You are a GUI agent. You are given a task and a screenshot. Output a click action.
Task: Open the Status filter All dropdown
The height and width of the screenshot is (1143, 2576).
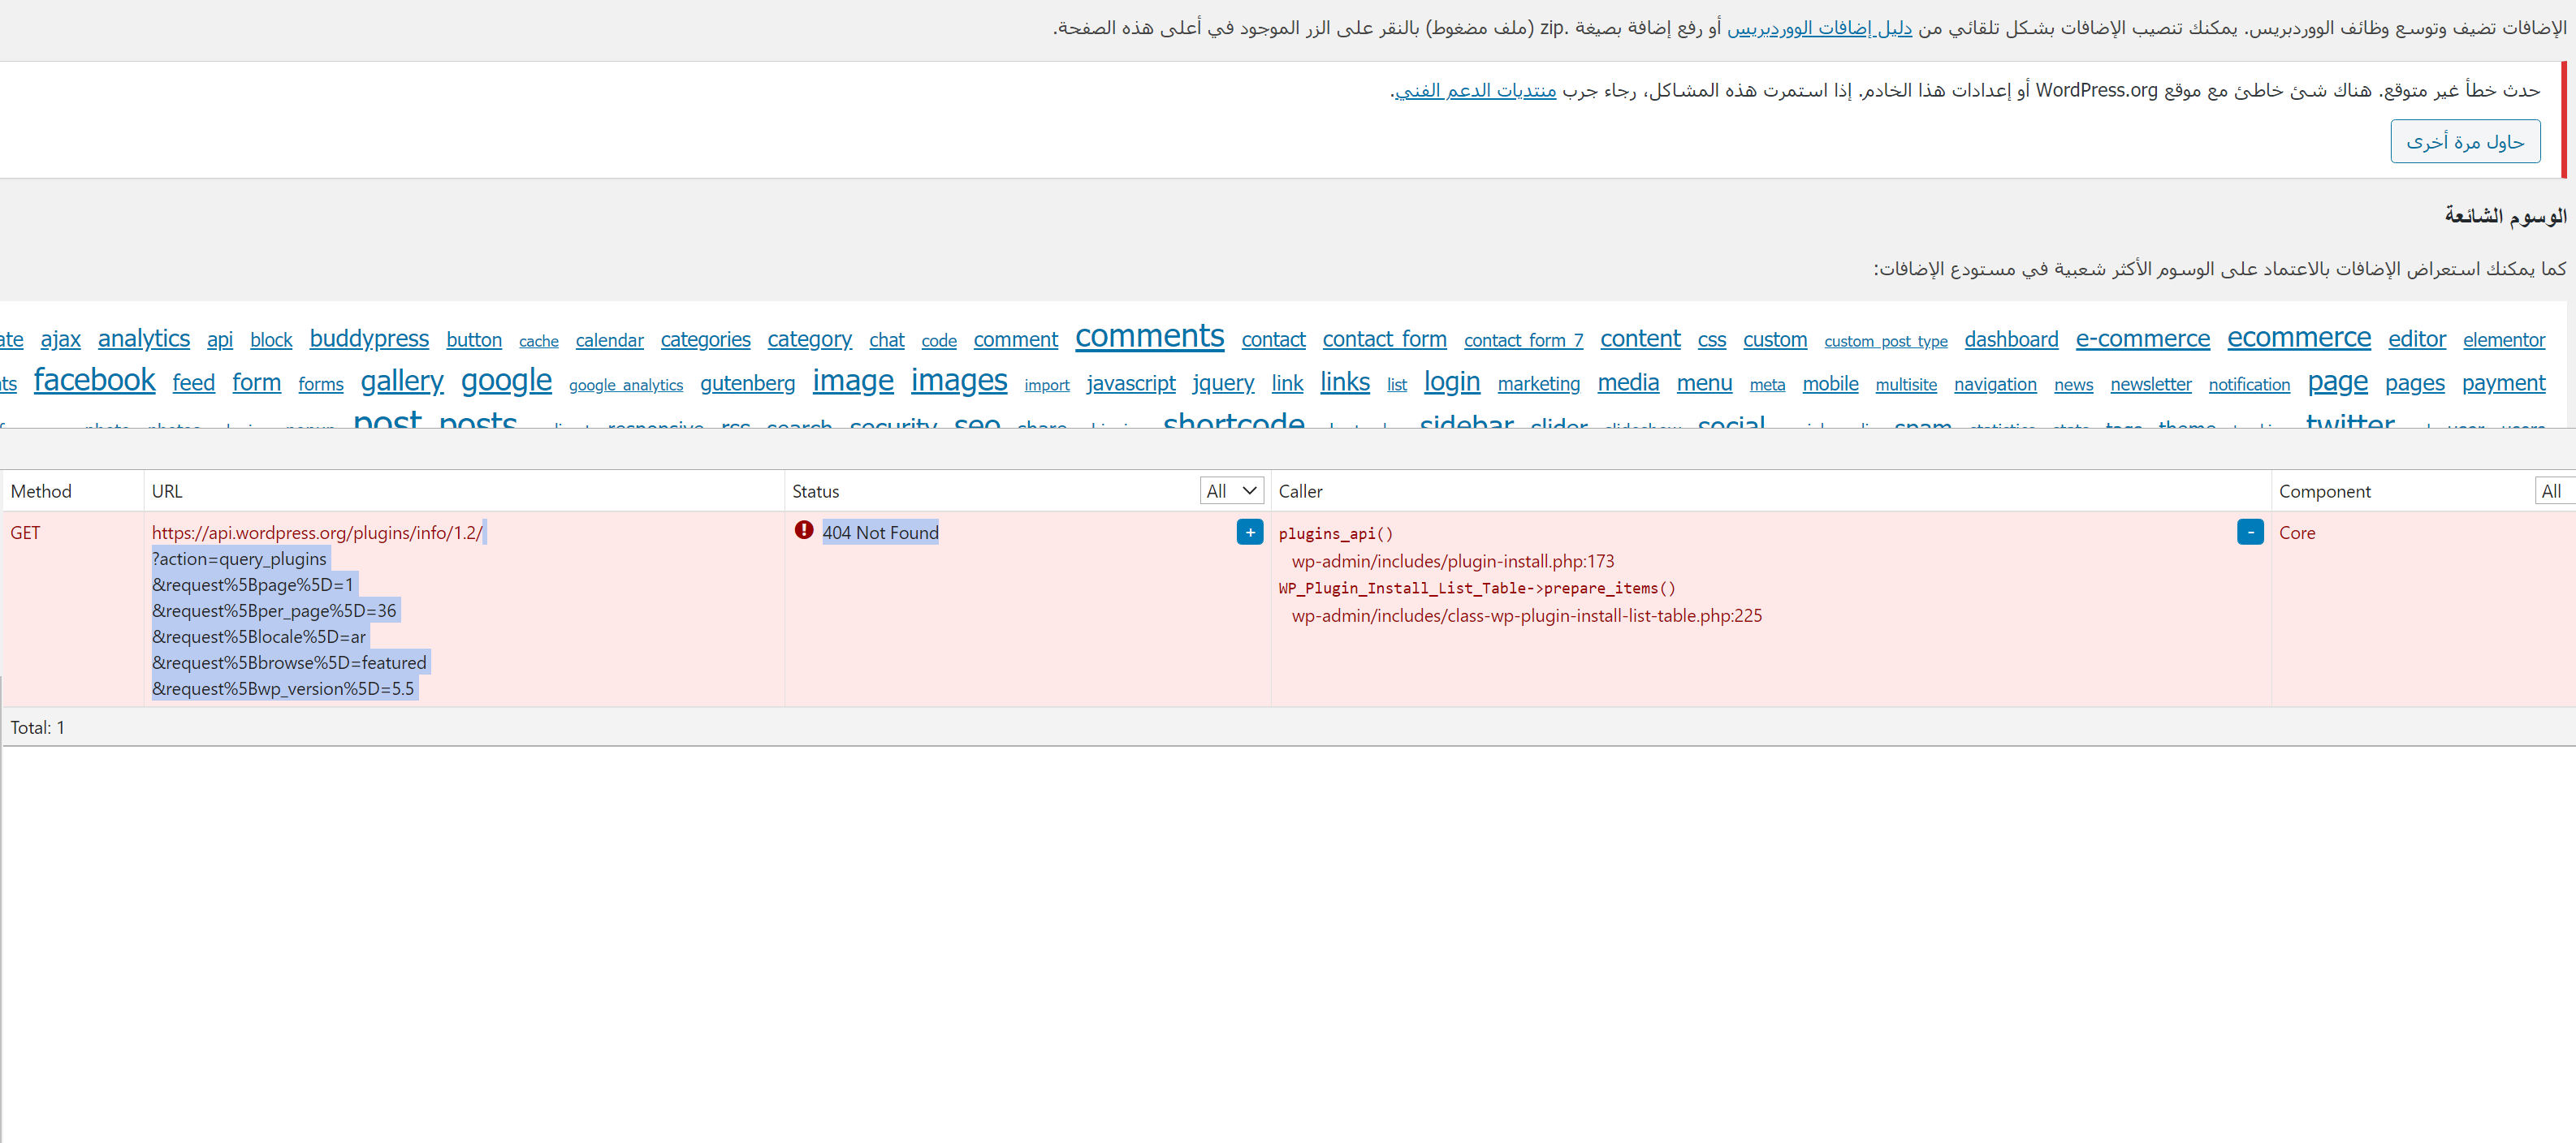coord(1231,490)
